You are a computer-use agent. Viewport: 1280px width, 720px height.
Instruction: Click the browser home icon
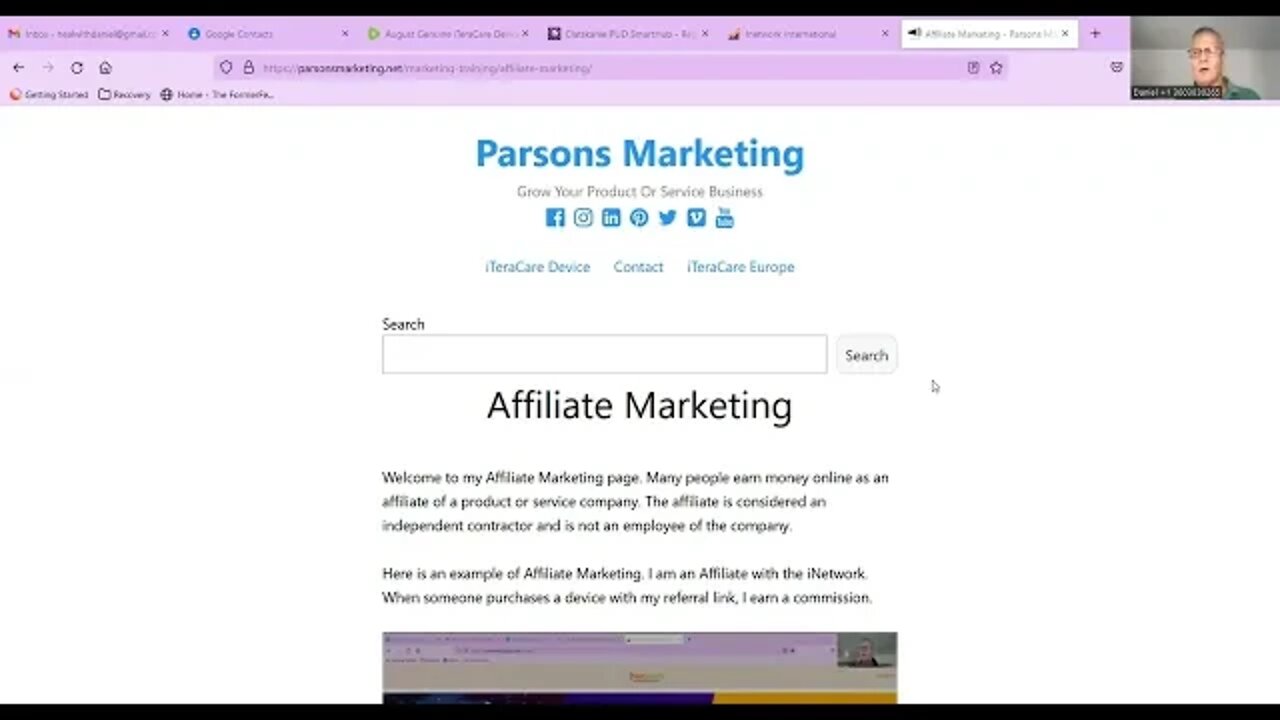pos(105,68)
